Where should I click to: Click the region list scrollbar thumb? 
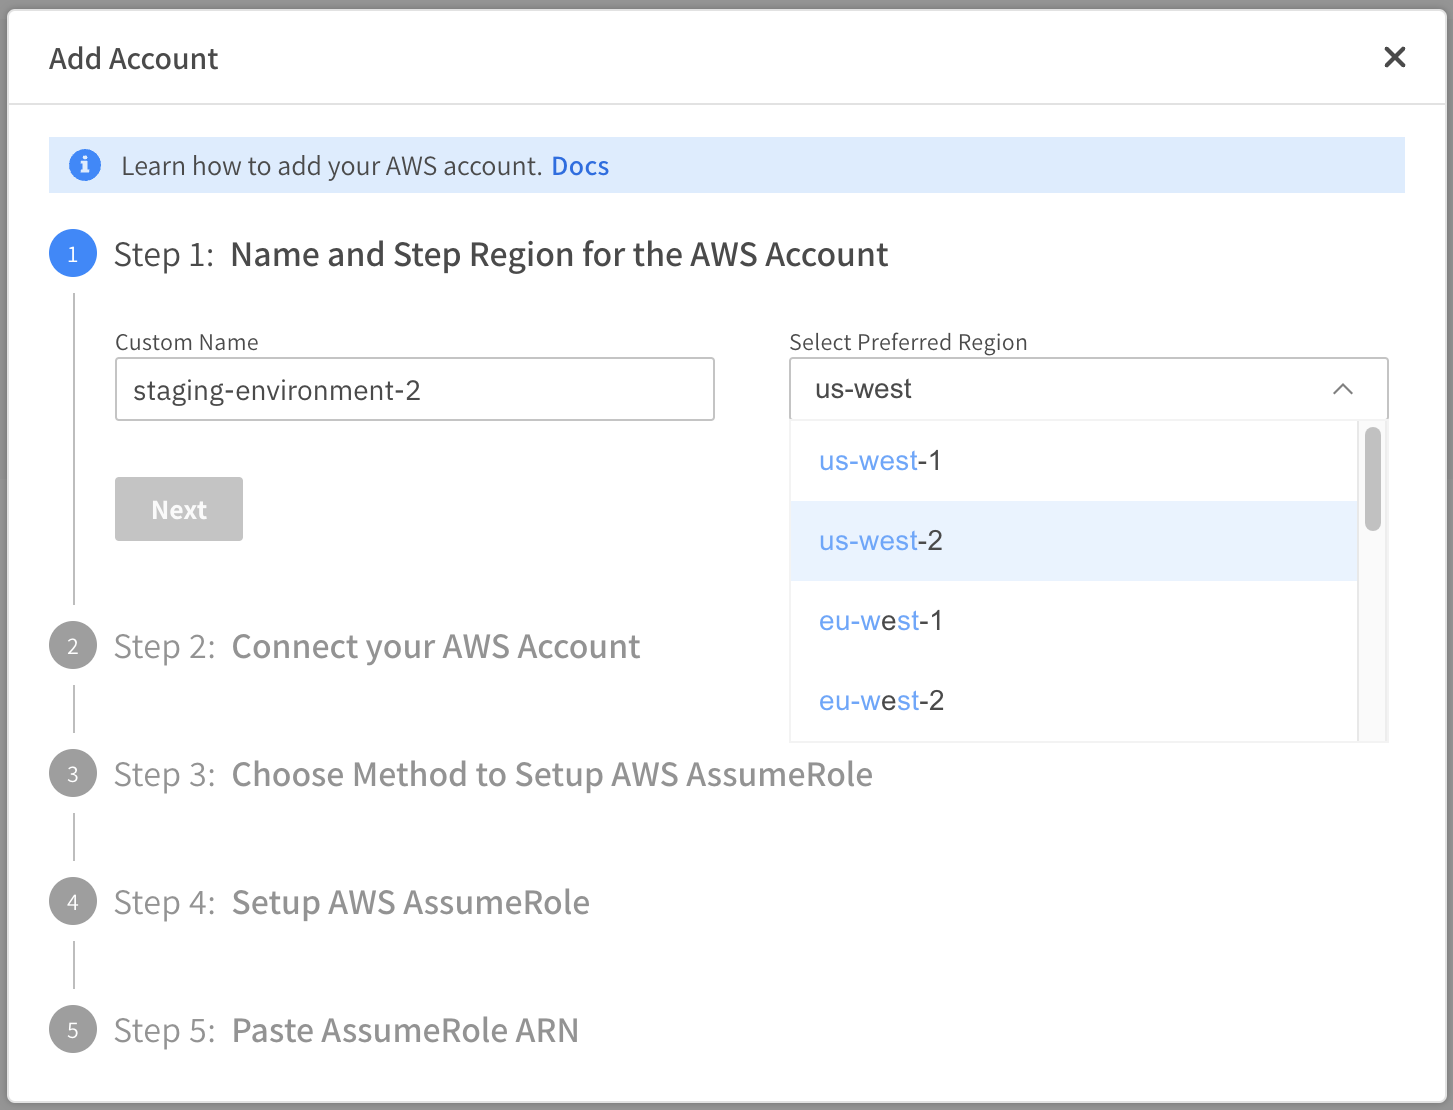(1372, 479)
